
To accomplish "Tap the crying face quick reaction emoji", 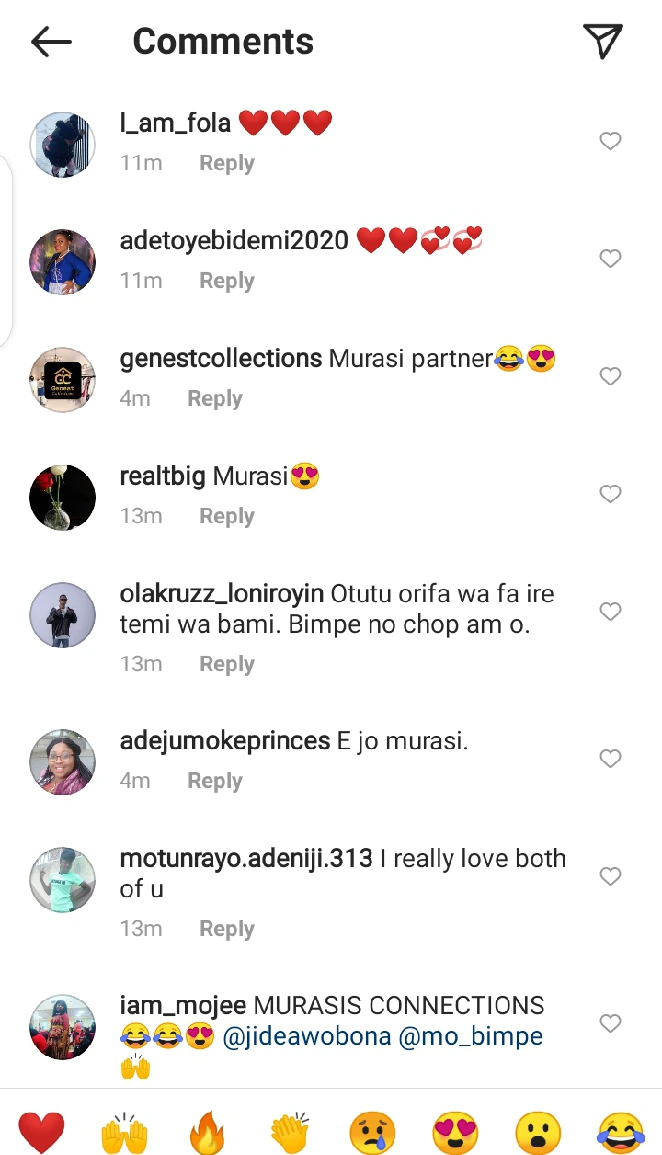I will pos(373,1134).
